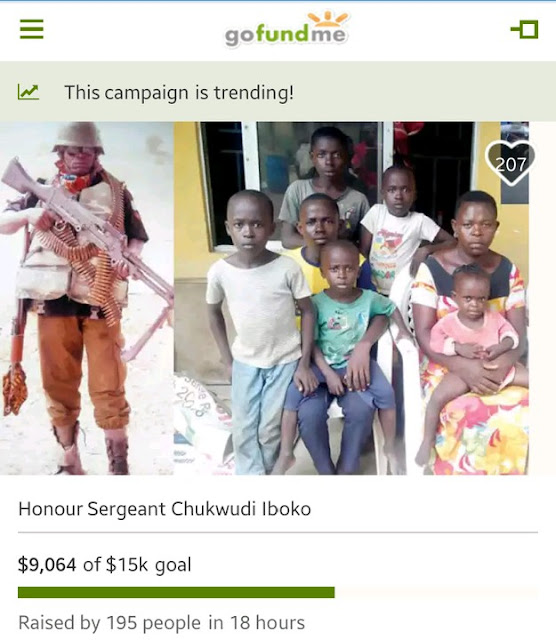The image size is (556, 640).
Task: Tap the sign-in icon at top right
Action: (x=524, y=29)
